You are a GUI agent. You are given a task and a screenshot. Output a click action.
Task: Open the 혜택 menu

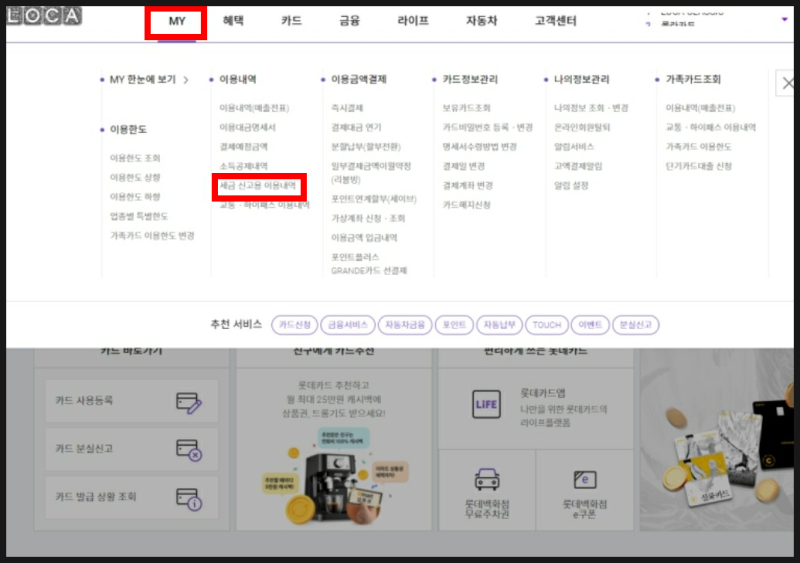(x=233, y=21)
